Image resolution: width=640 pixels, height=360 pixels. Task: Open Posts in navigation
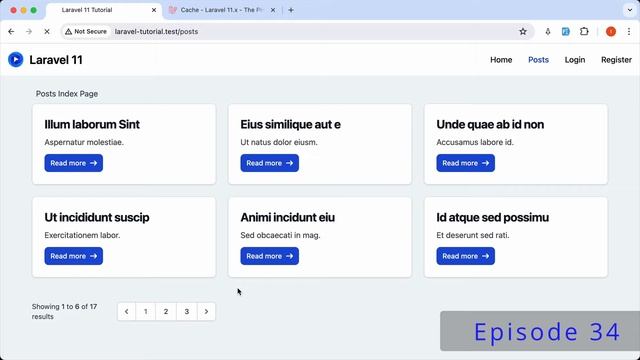538,60
